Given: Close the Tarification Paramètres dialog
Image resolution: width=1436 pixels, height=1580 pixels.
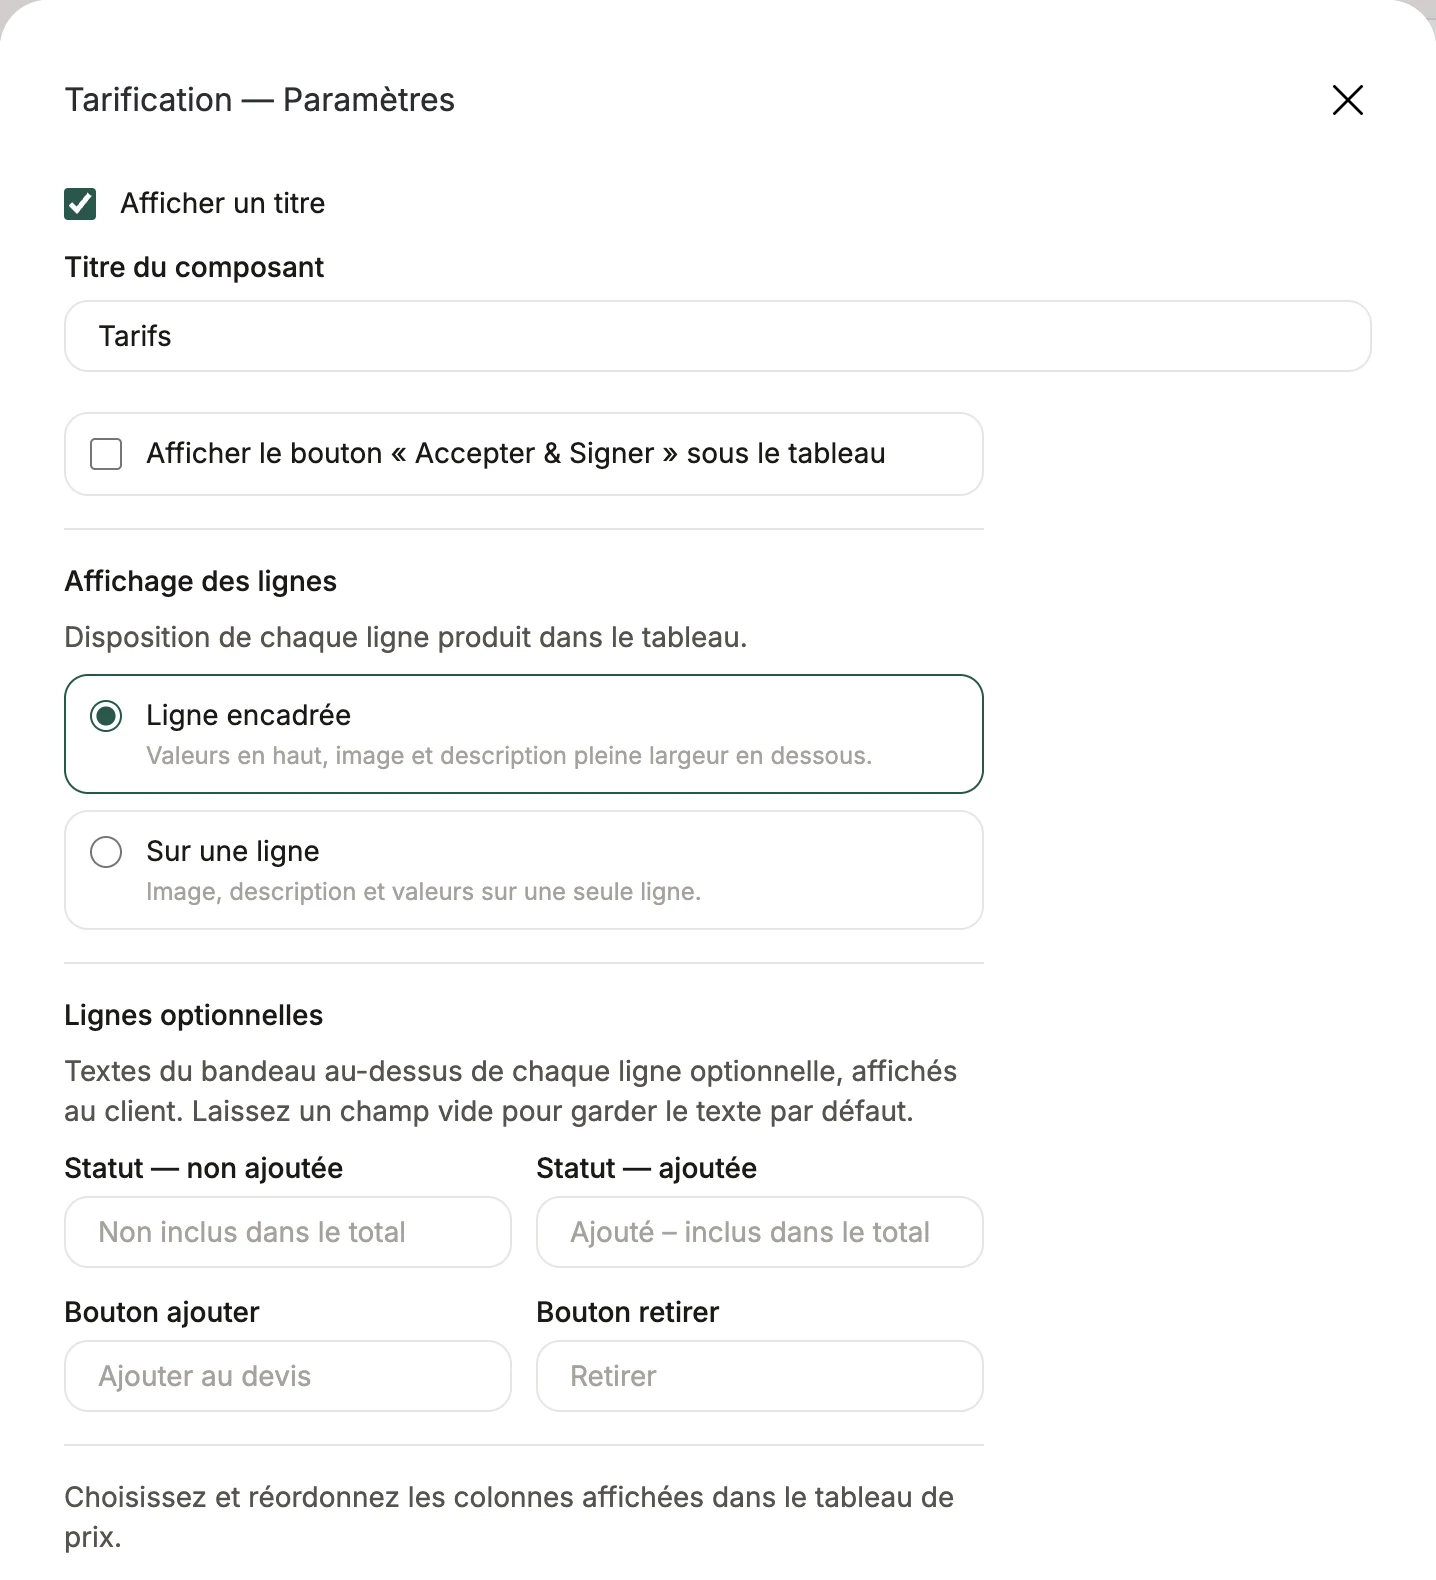Looking at the screenshot, I should [x=1347, y=100].
